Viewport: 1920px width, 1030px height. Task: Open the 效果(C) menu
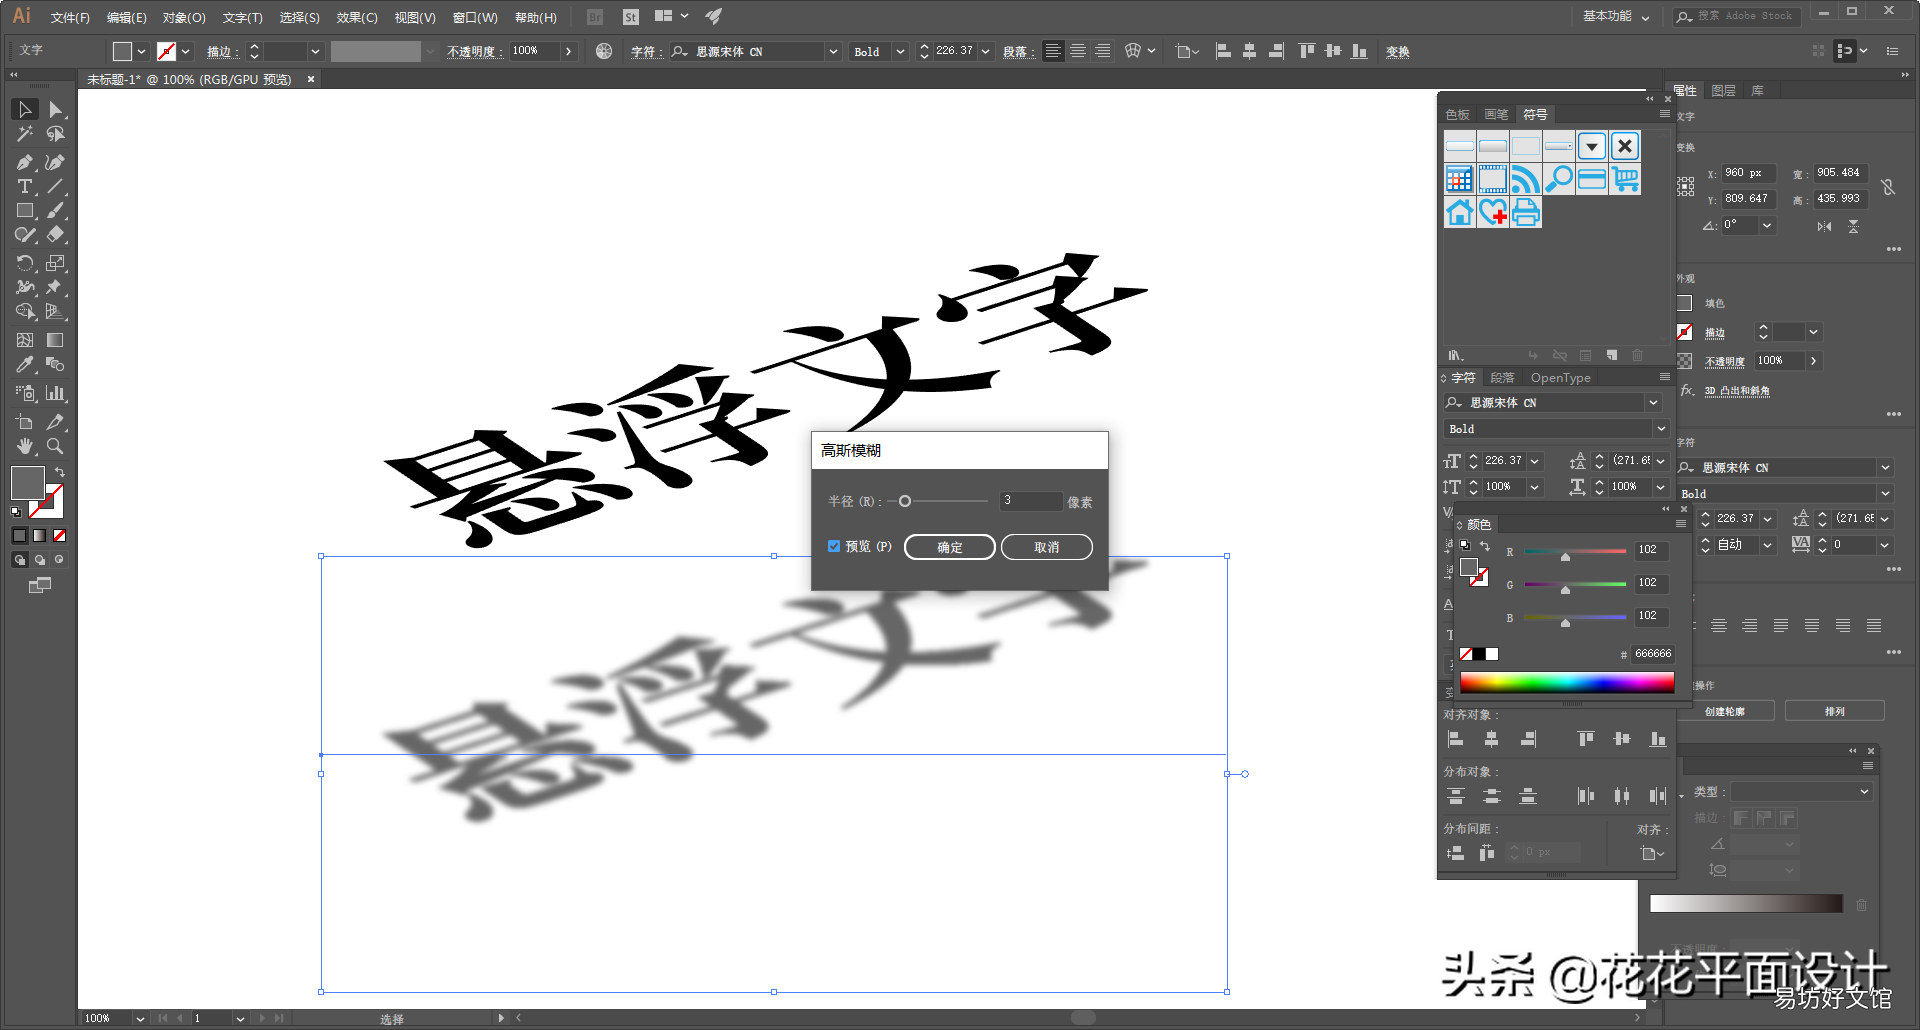click(357, 17)
